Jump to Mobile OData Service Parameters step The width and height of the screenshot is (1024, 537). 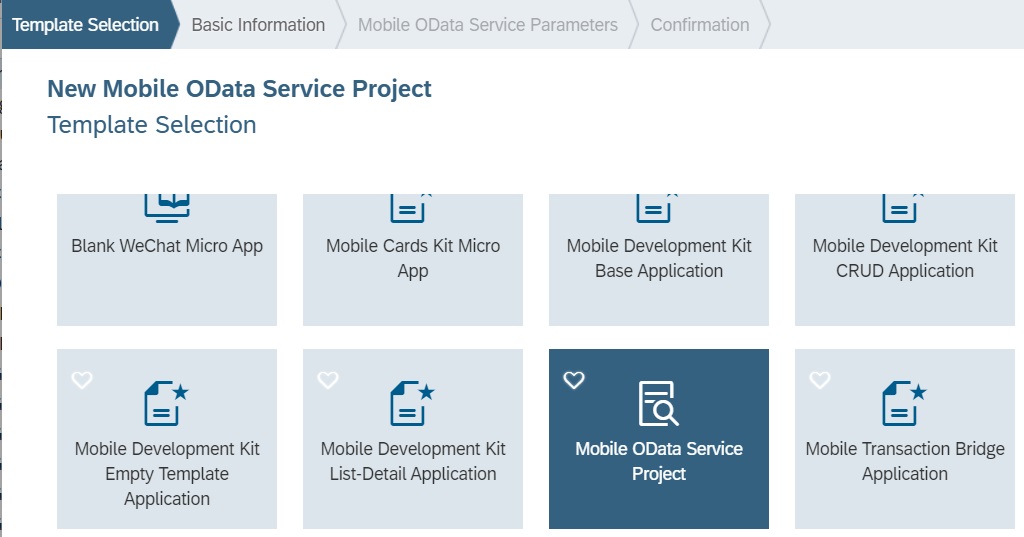[x=488, y=25]
